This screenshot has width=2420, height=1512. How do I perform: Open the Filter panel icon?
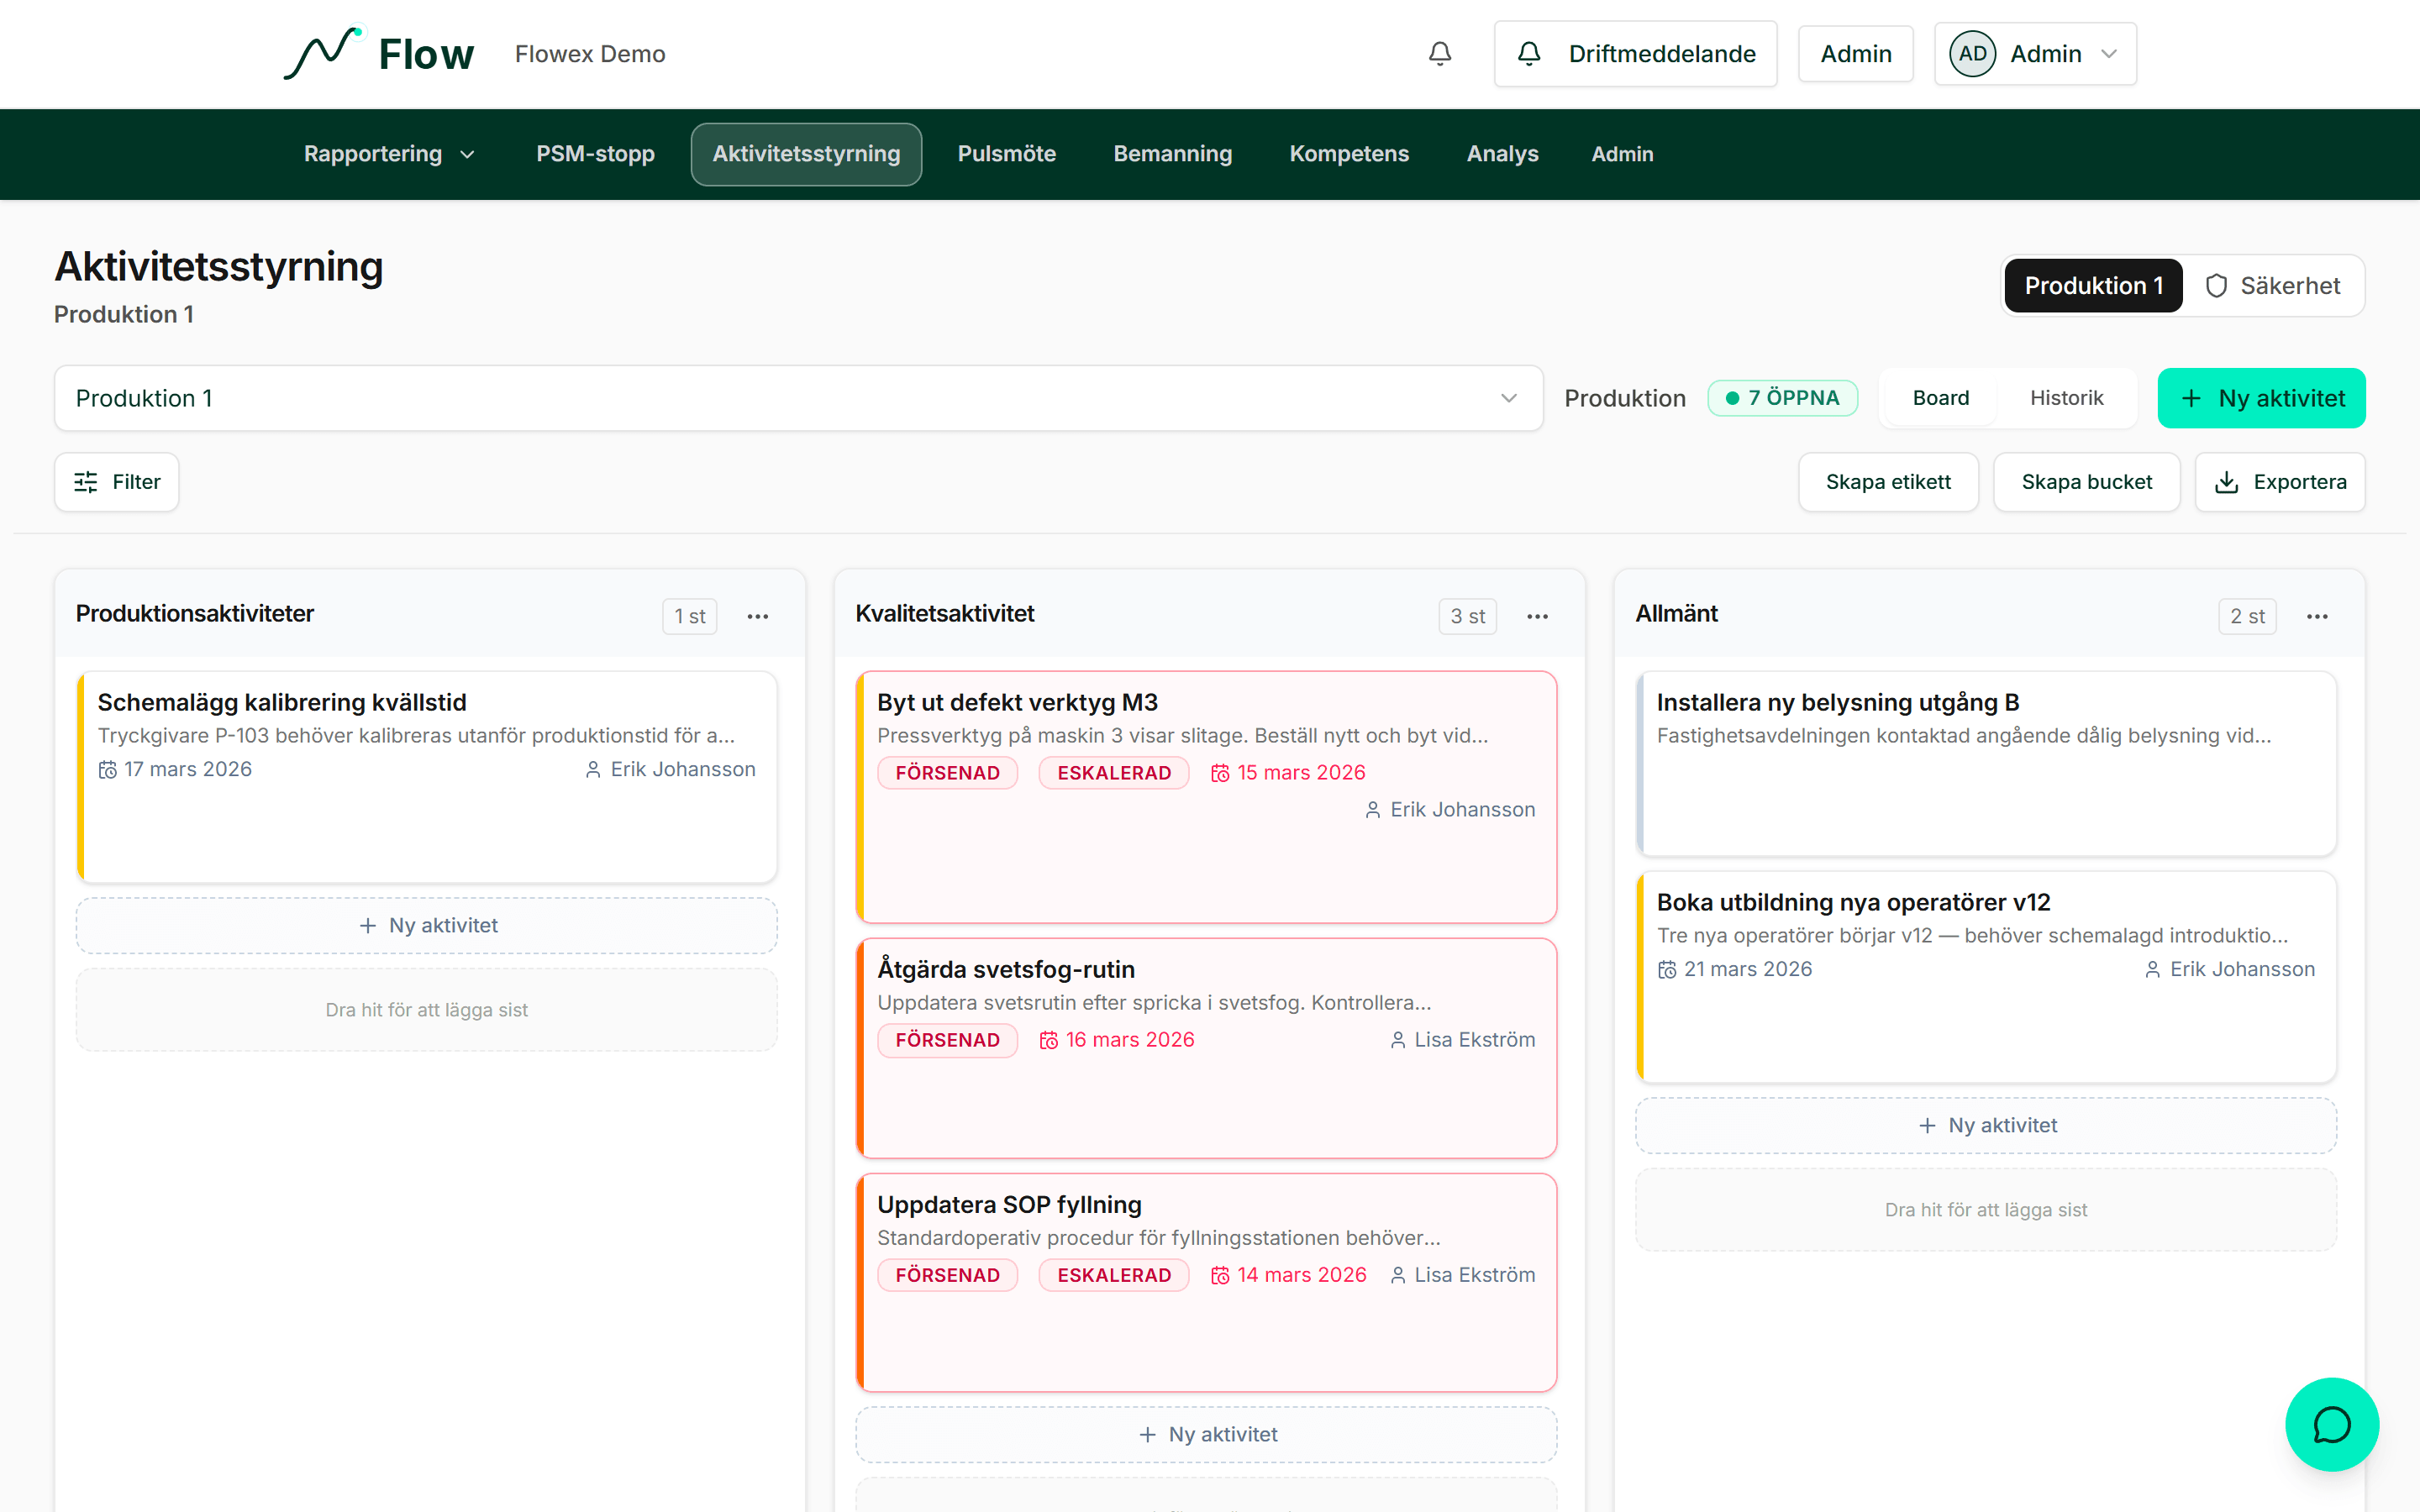click(86, 481)
